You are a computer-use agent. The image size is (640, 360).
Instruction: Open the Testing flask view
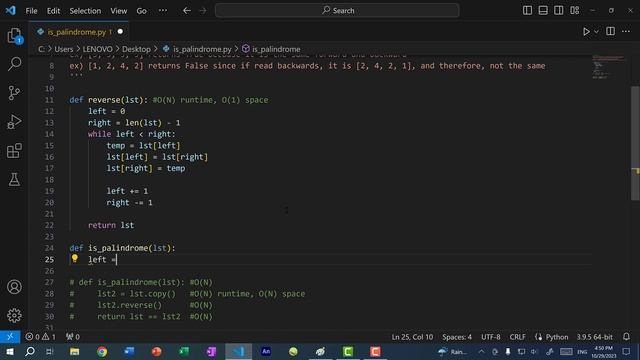click(14, 179)
